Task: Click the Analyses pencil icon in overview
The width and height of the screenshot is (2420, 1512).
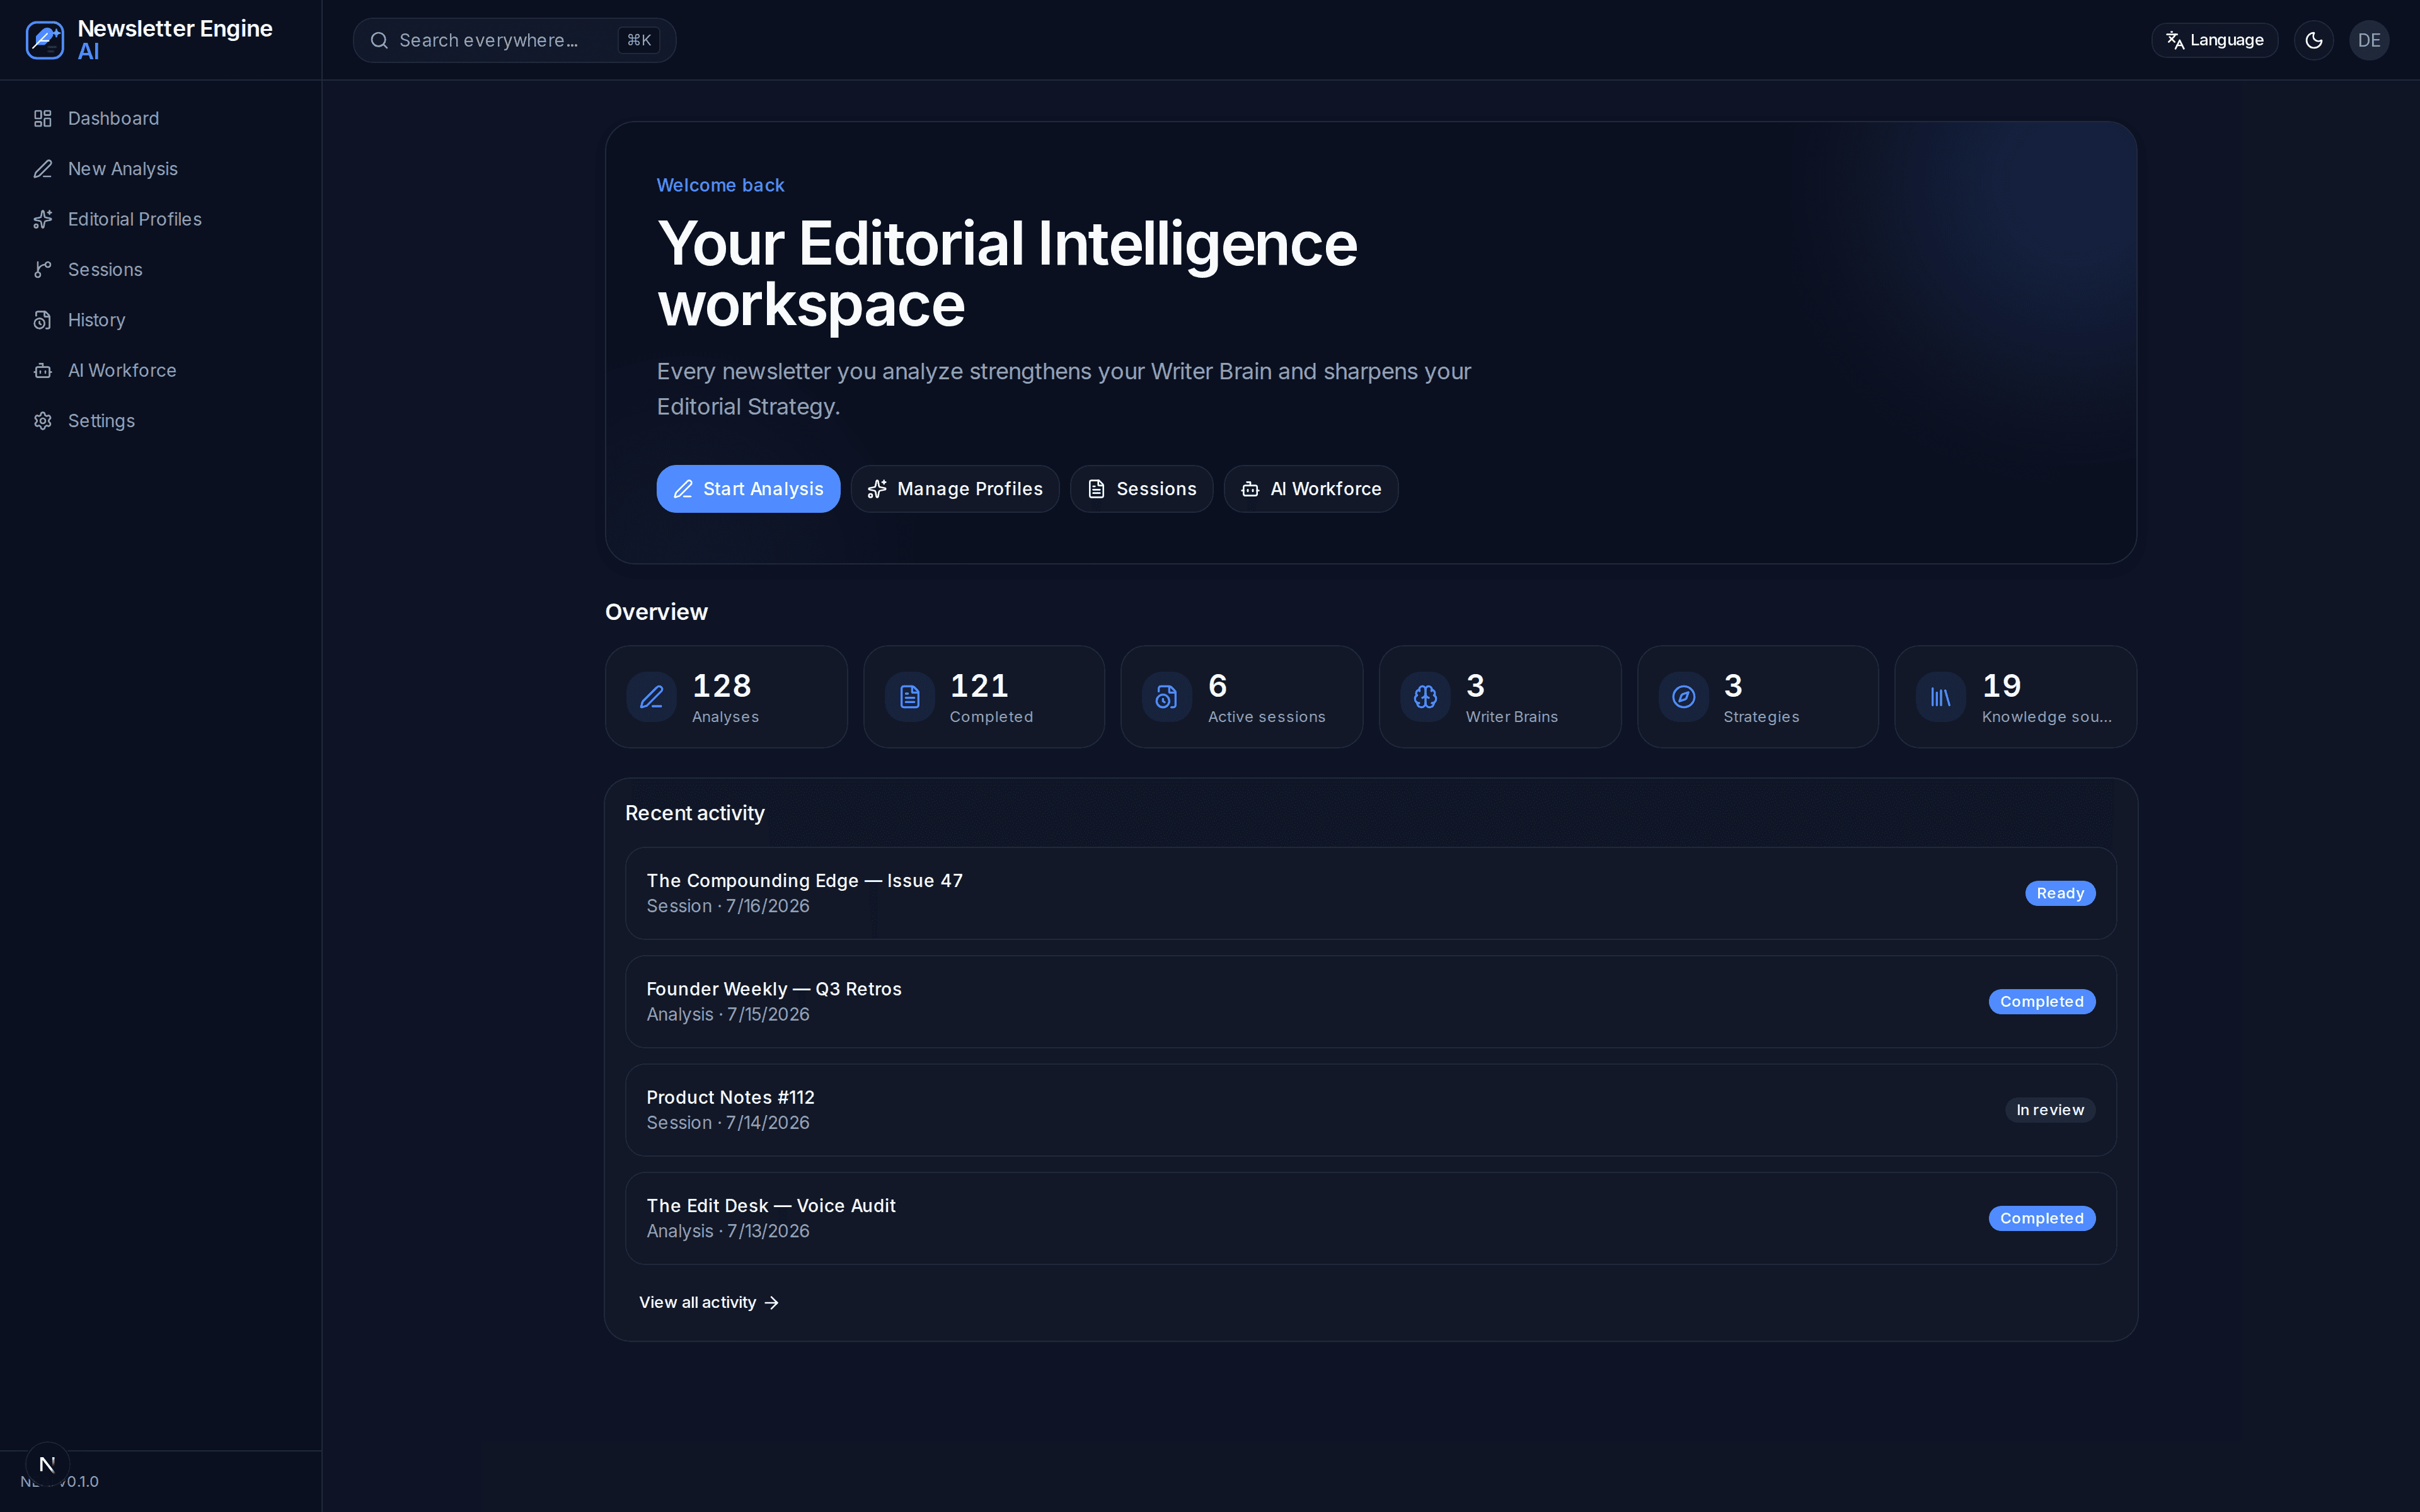Action: (651, 697)
